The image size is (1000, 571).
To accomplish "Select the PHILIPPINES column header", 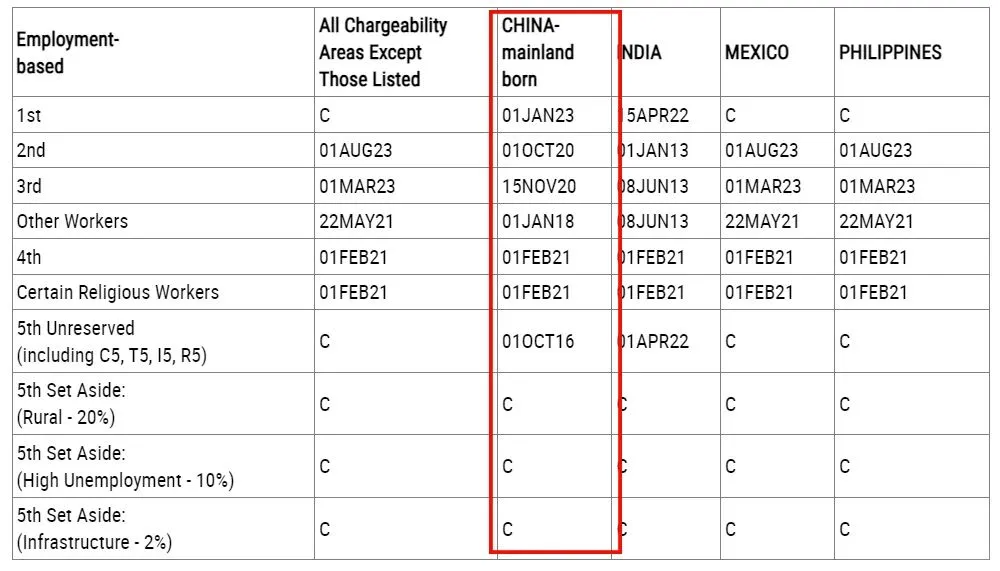I will coord(890,52).
